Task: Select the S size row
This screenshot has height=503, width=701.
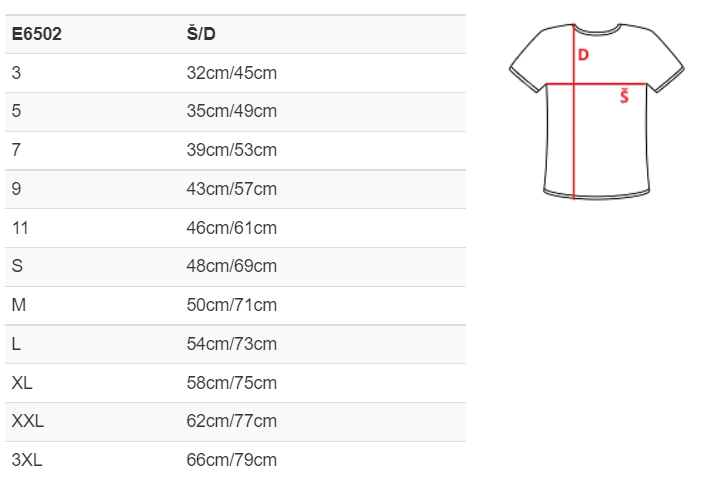Action: 235,267
